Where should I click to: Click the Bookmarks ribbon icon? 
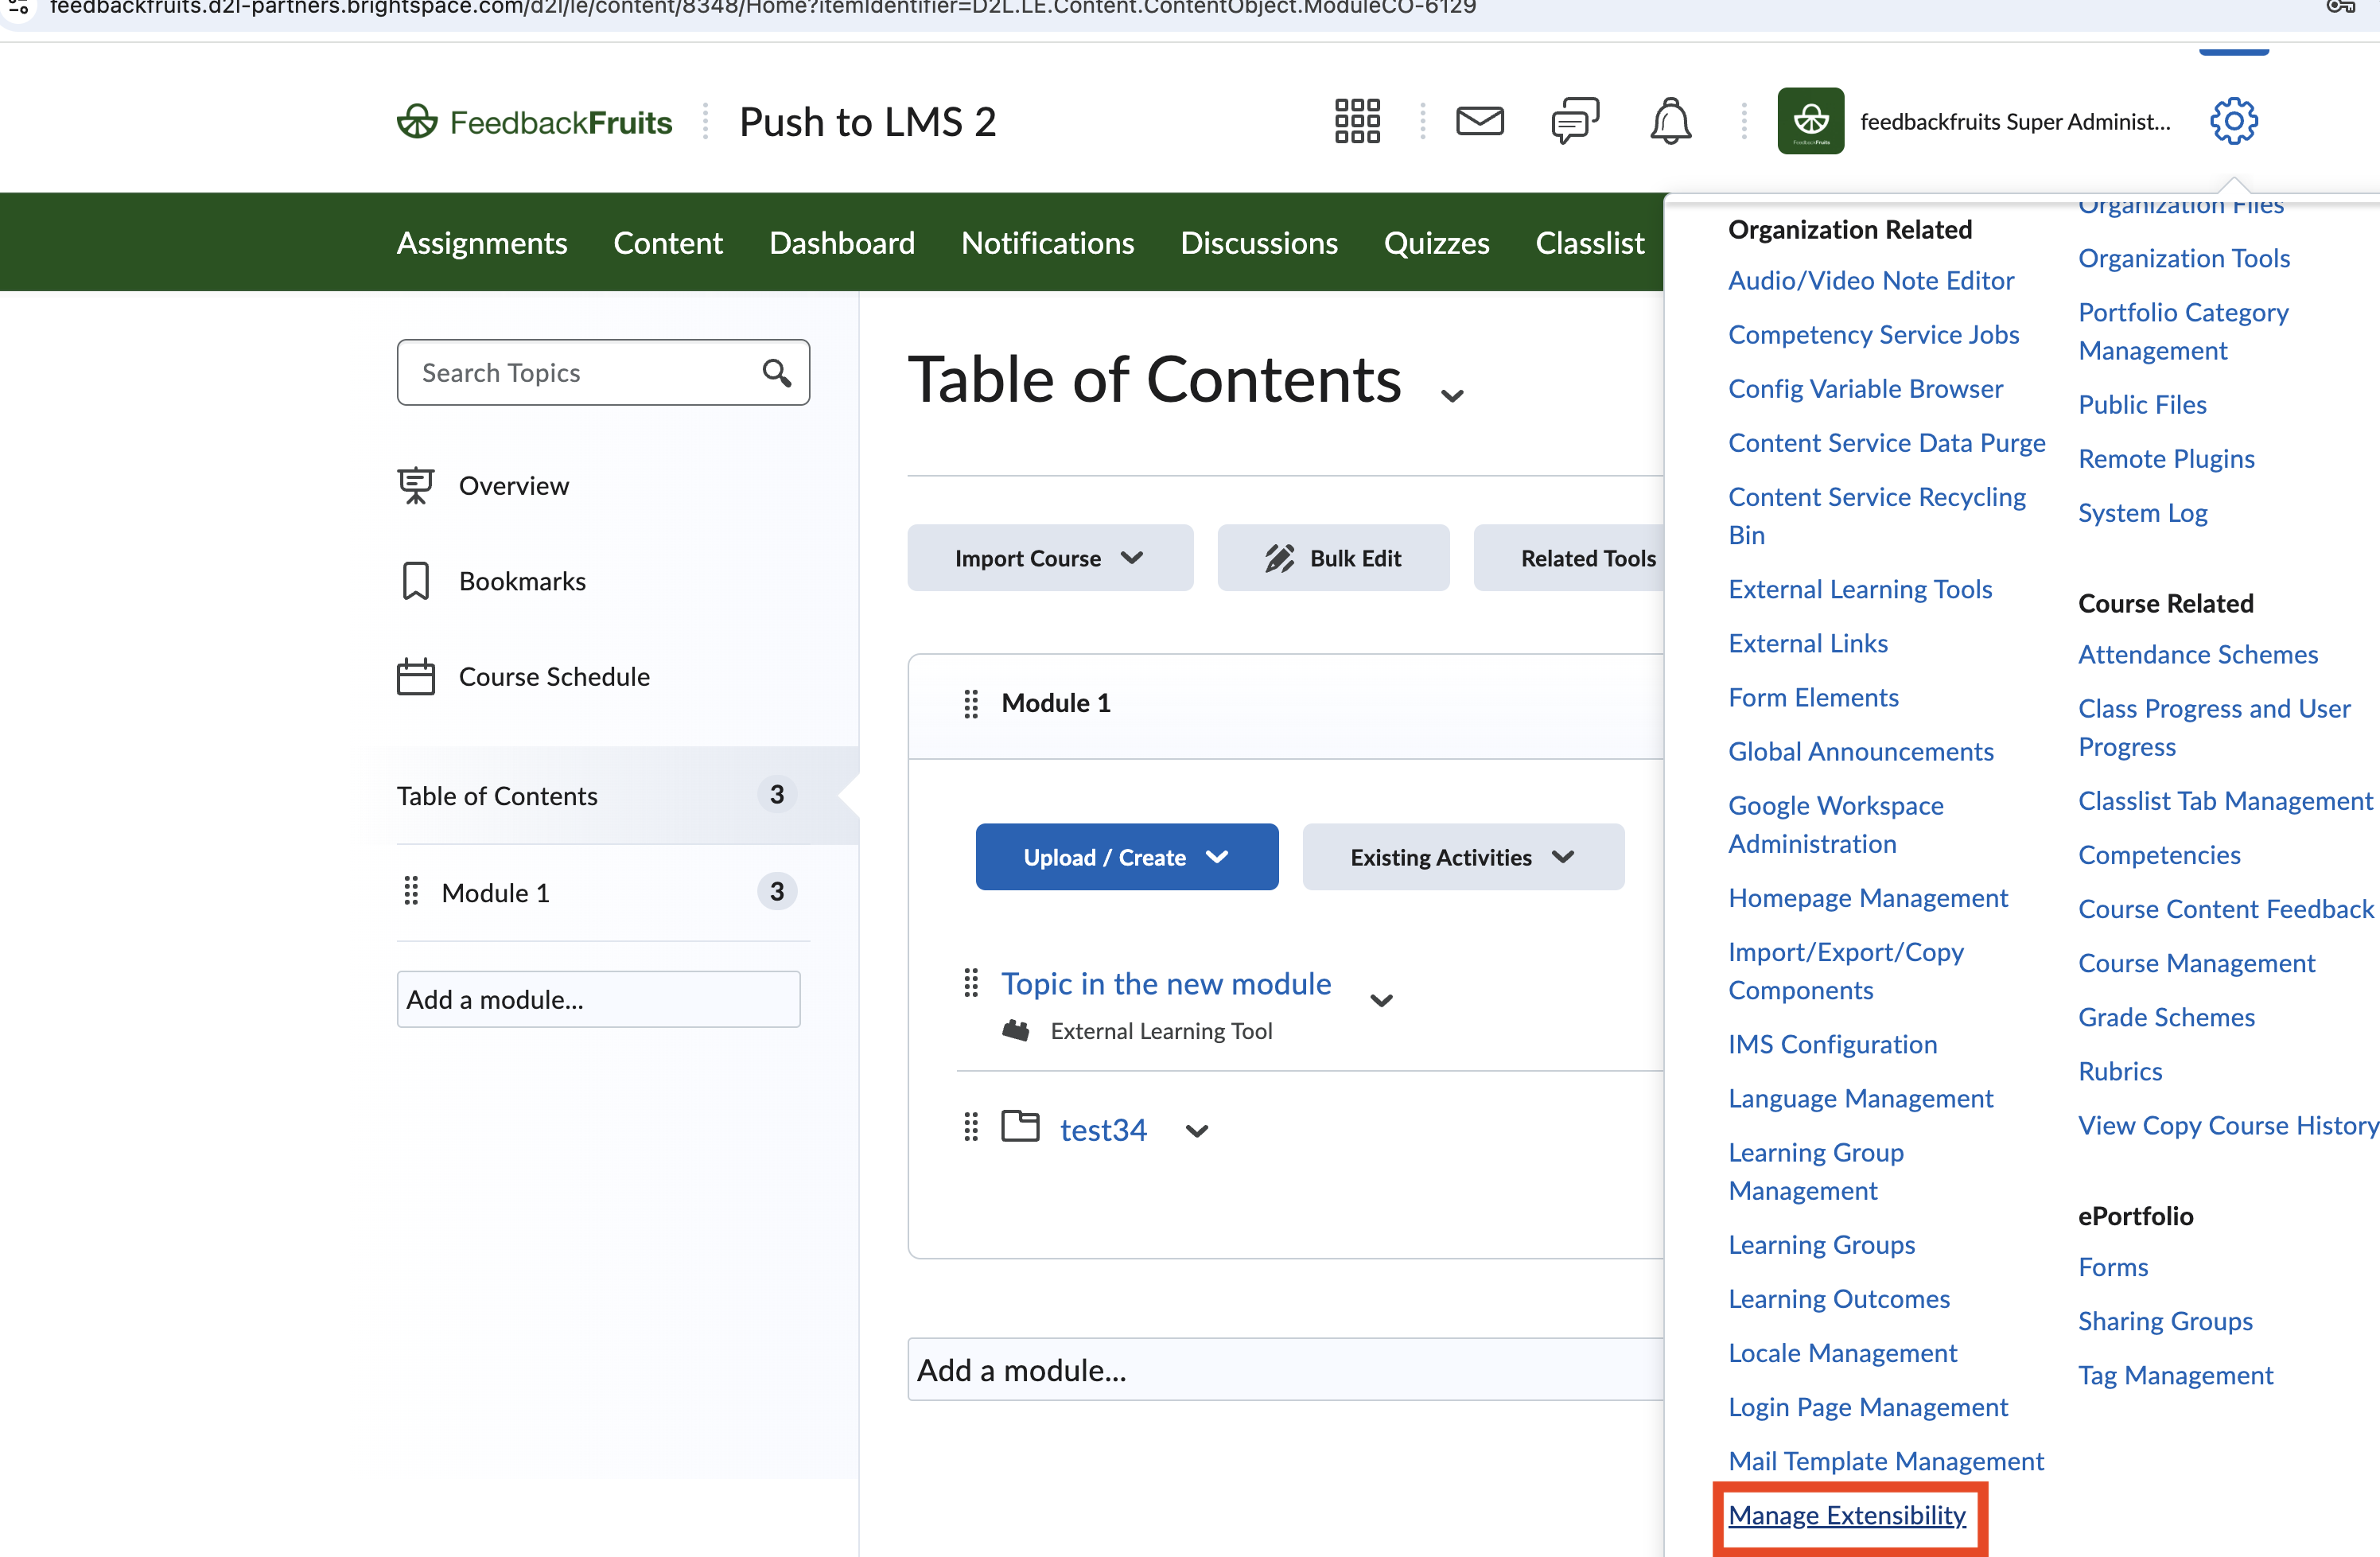(416, 581)
